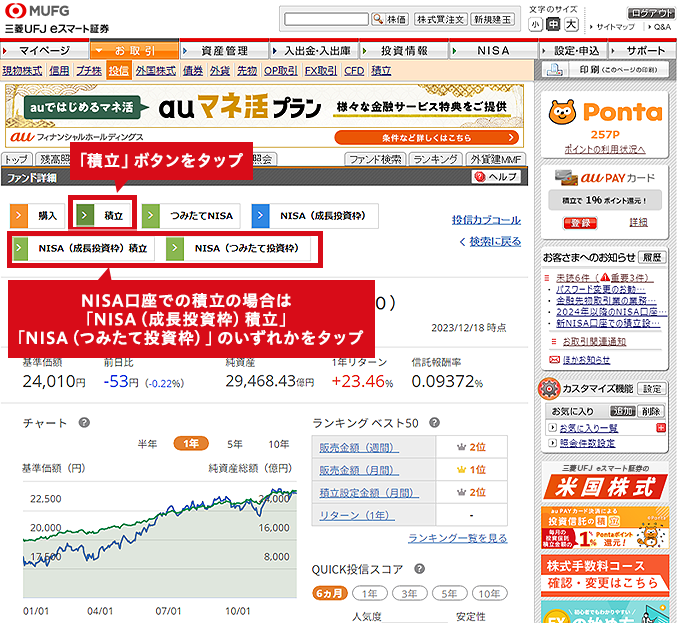
Task: Click the printer 印刷 icon button
Action: pyautogui.click(x=605, y=69)
